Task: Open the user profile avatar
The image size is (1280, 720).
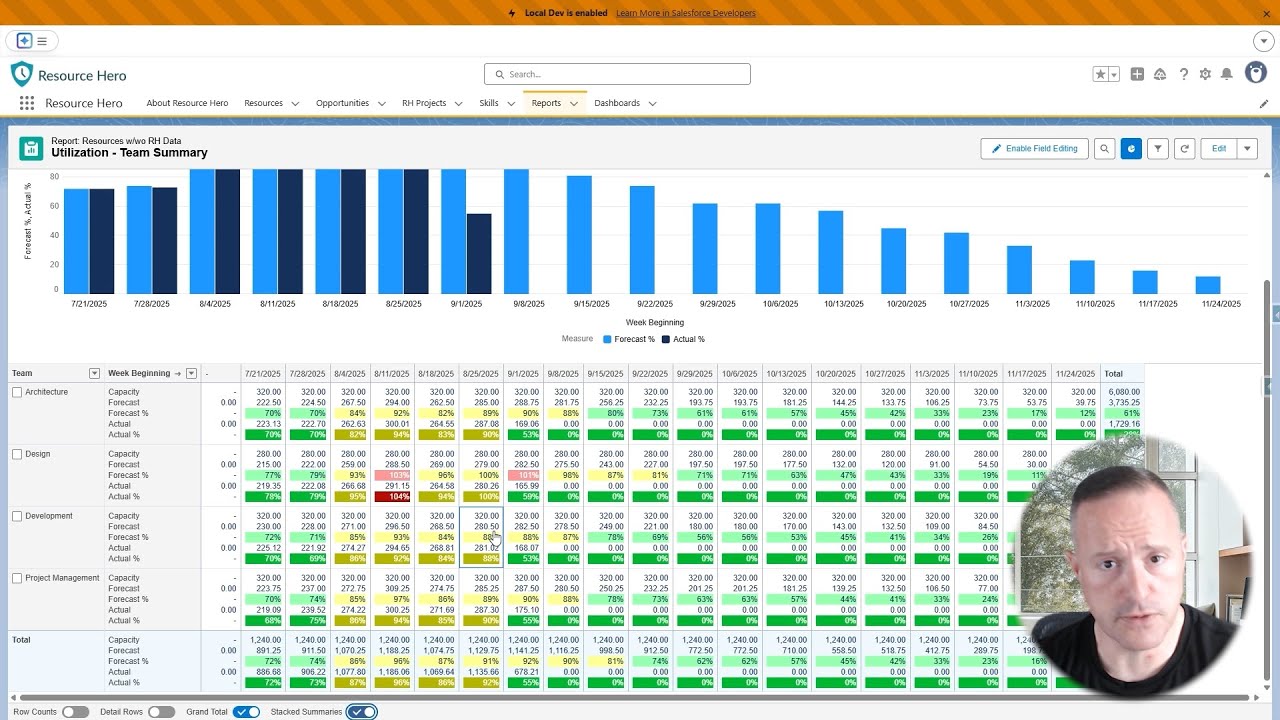Action: (x=1256, y=73)
